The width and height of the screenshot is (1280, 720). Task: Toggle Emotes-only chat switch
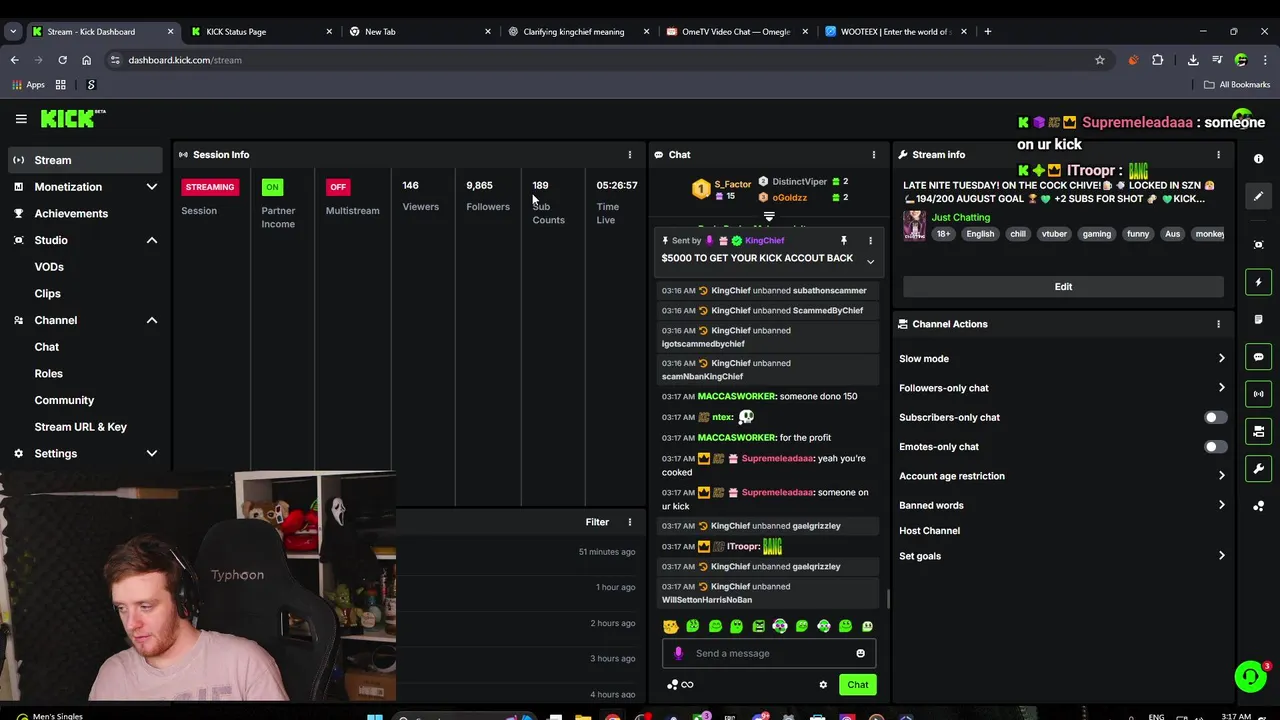click(1215, 447)
